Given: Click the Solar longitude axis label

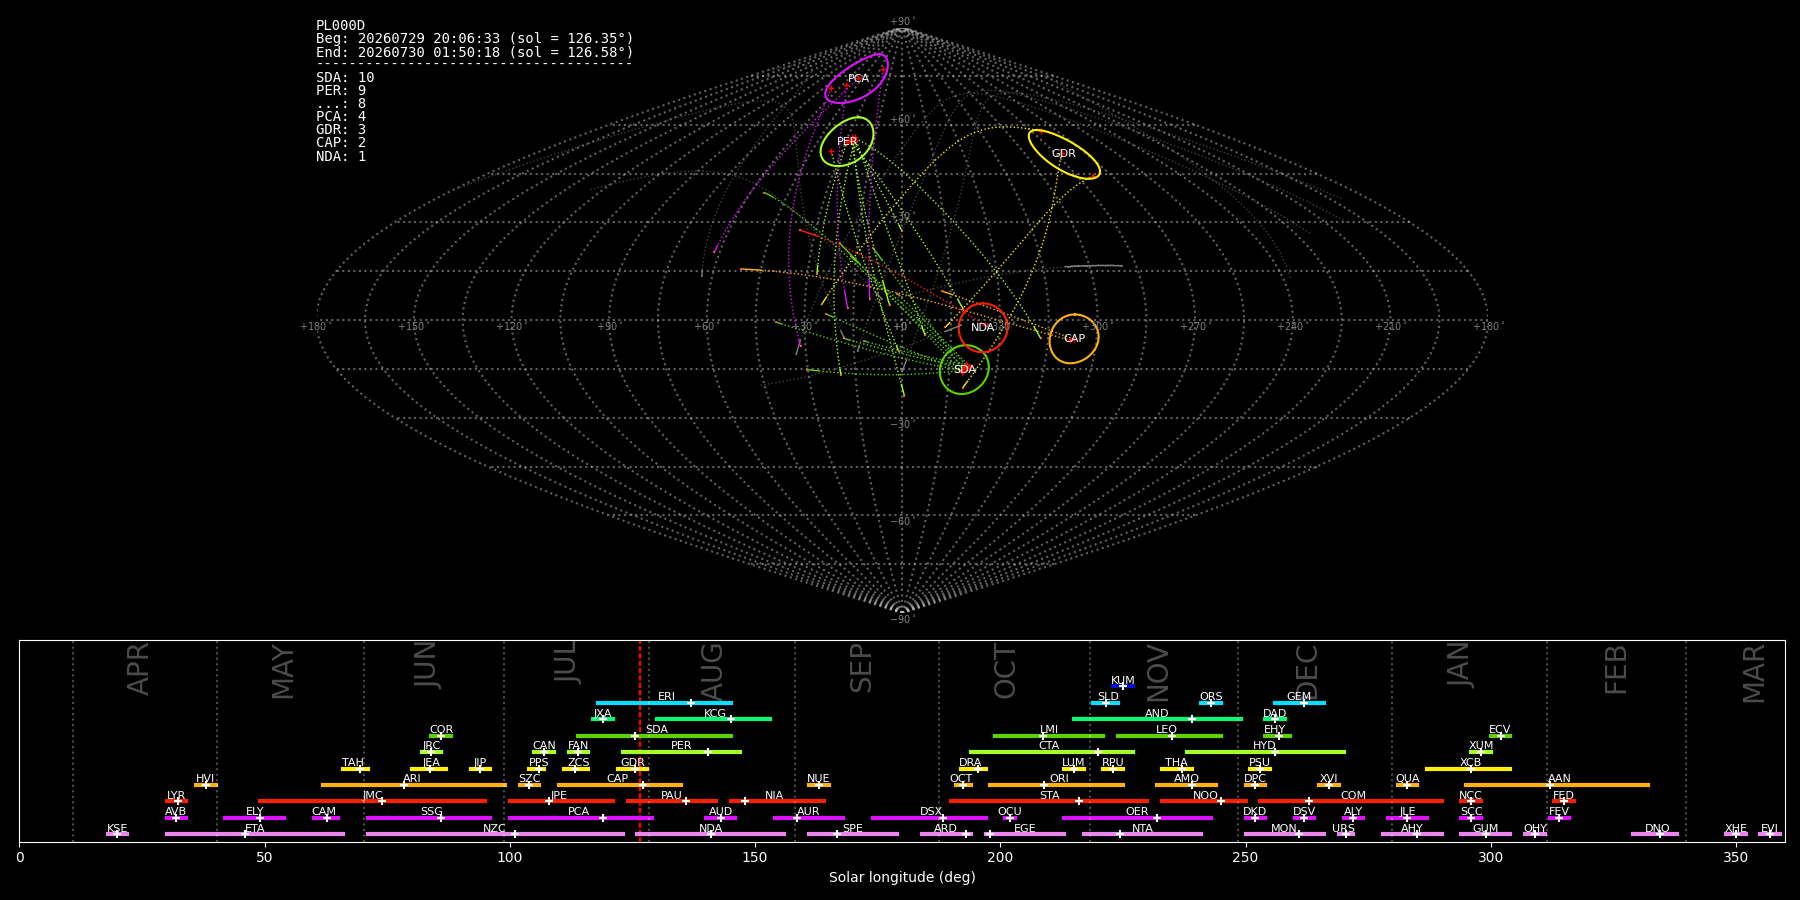Looking at the screenshot, I should click(x=902, y=877).
